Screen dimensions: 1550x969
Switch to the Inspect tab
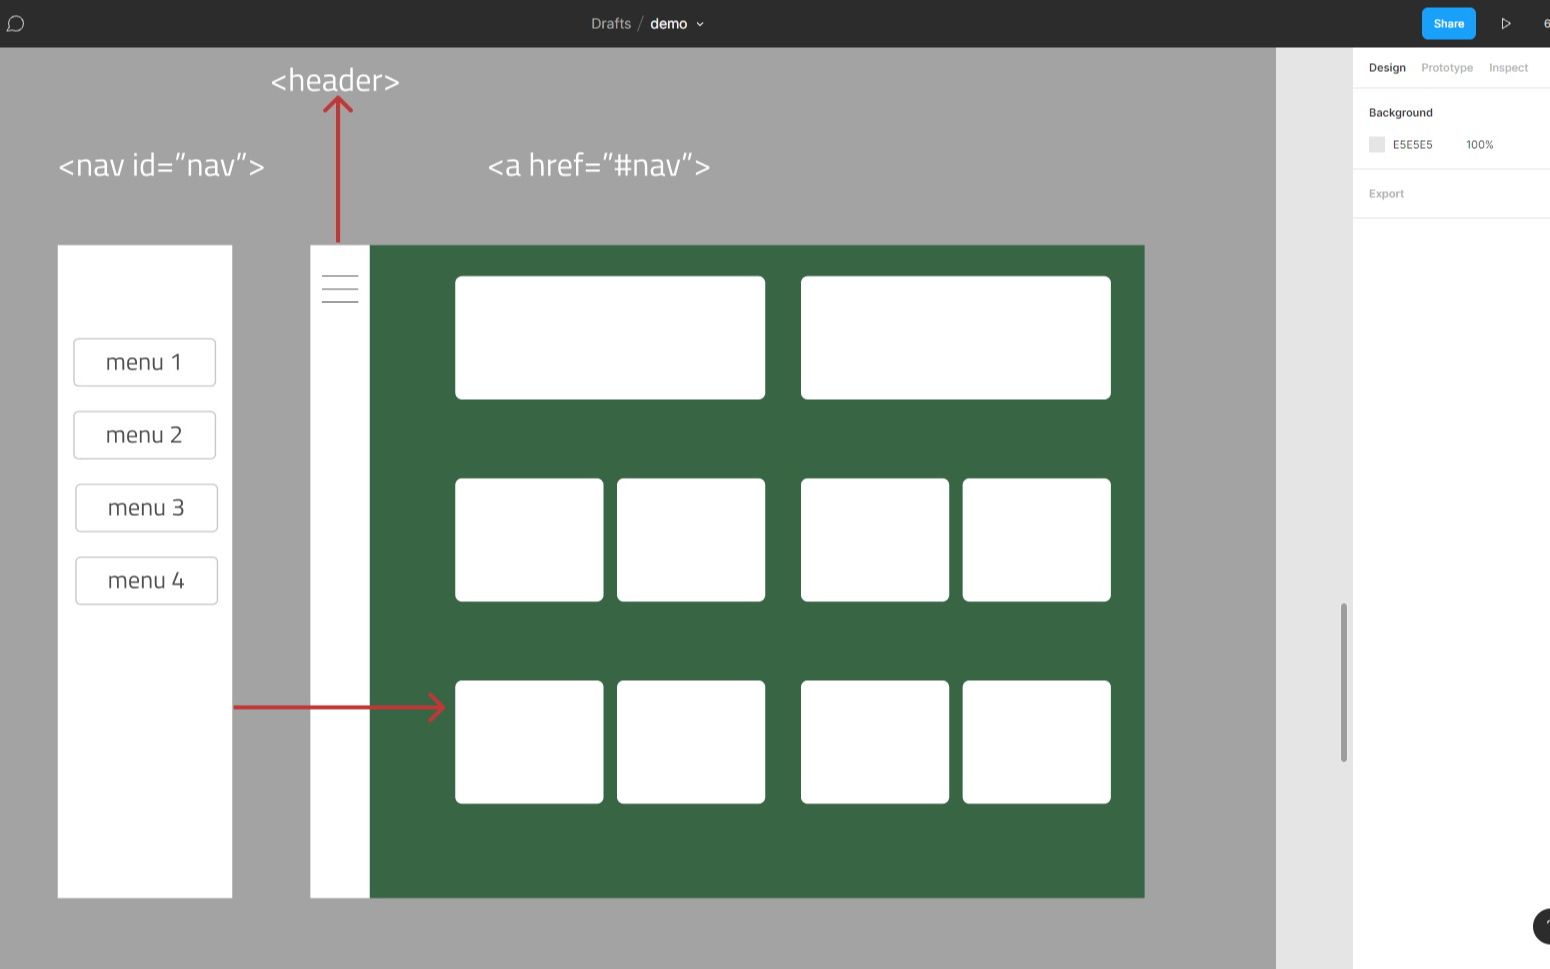coord(1508,68)
